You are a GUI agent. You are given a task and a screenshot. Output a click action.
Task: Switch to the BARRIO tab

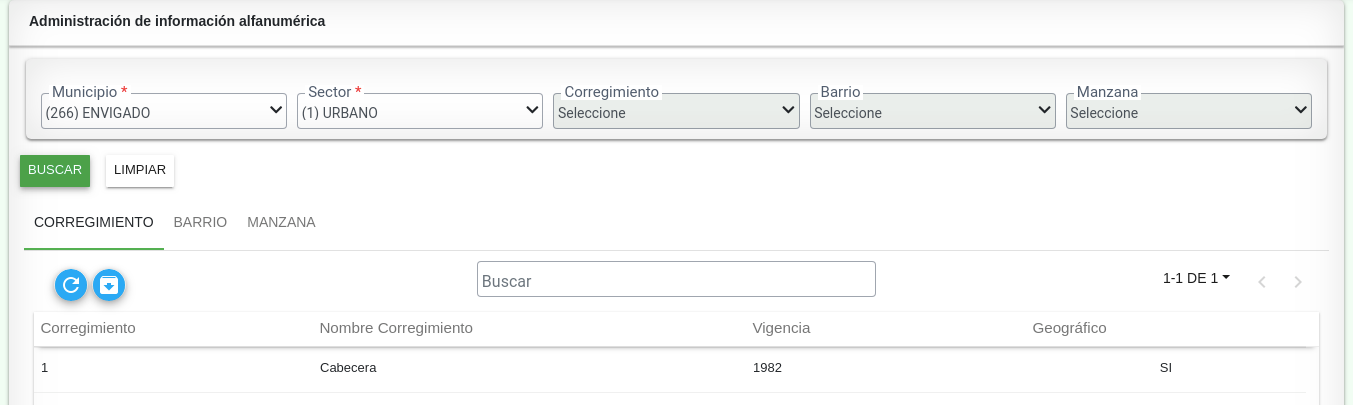coord(200,222)
